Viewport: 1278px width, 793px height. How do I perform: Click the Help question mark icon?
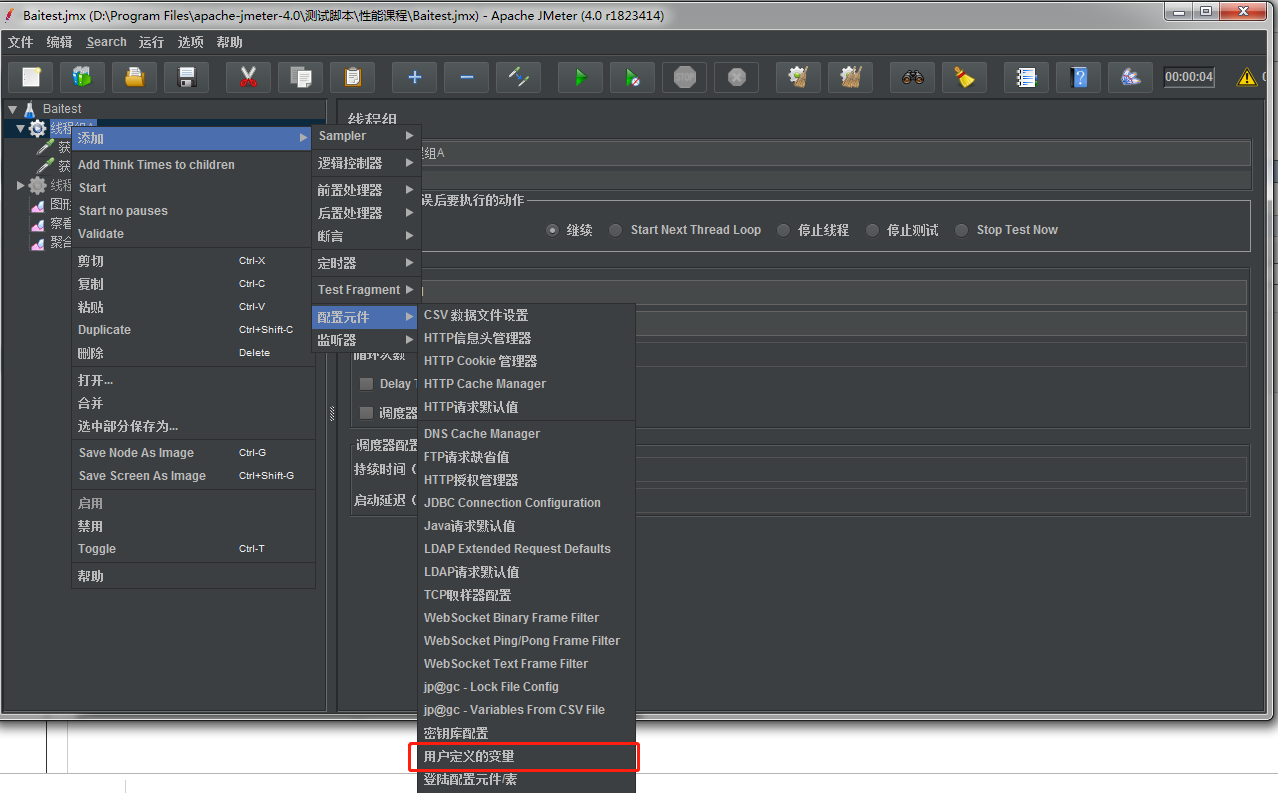tap(1078, 77)
